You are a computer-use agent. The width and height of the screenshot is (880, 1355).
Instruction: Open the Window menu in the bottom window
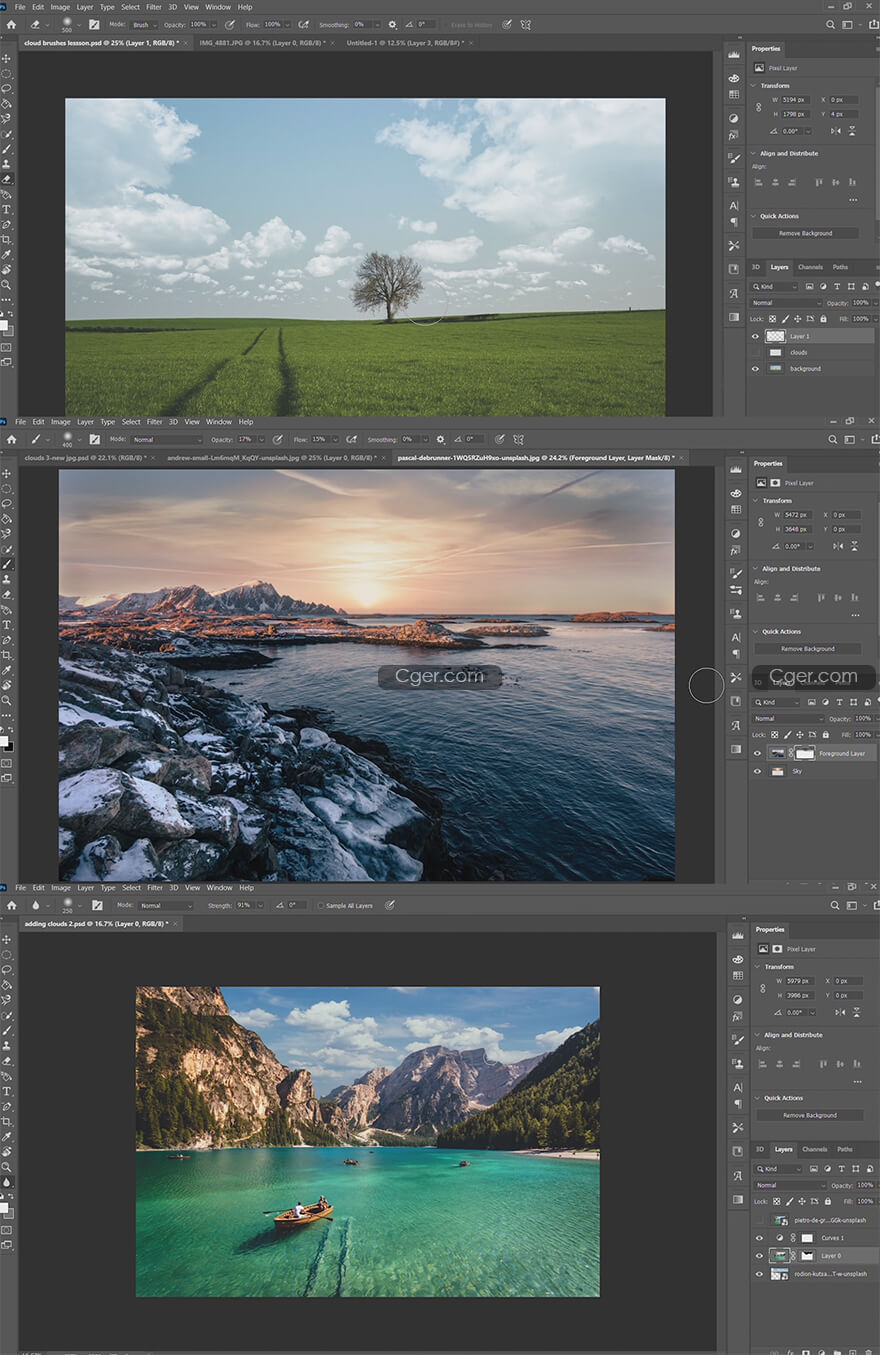point(219,888)
